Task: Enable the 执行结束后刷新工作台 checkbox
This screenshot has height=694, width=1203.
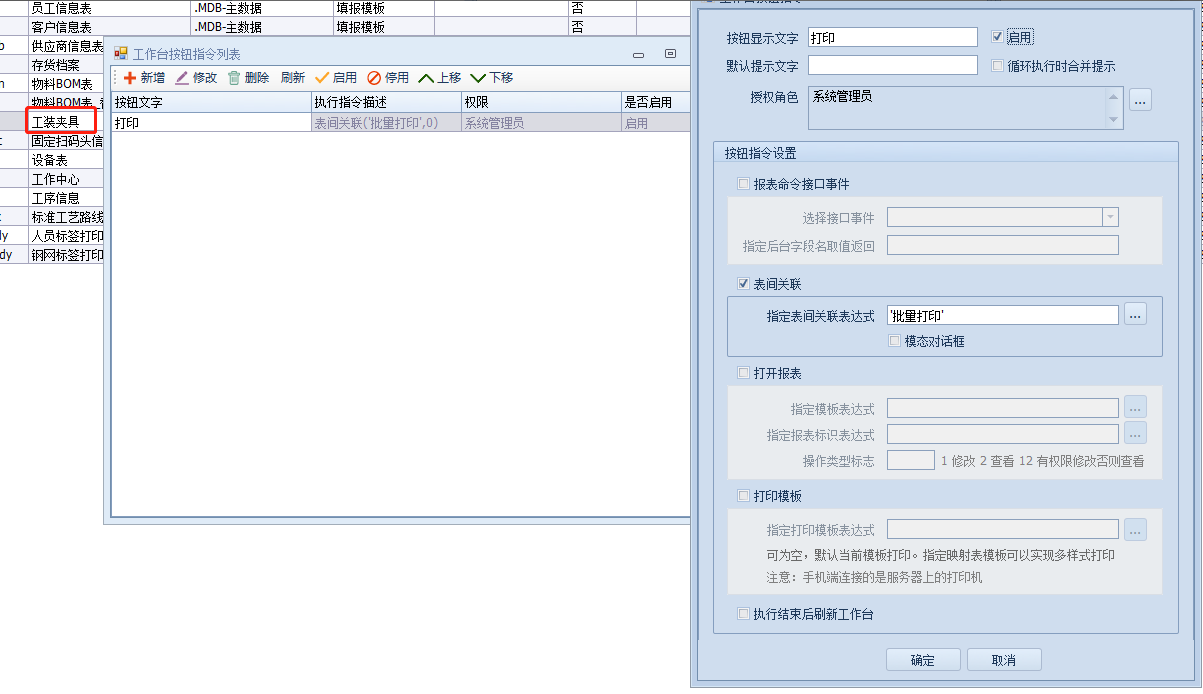Action: pos(743,614)
